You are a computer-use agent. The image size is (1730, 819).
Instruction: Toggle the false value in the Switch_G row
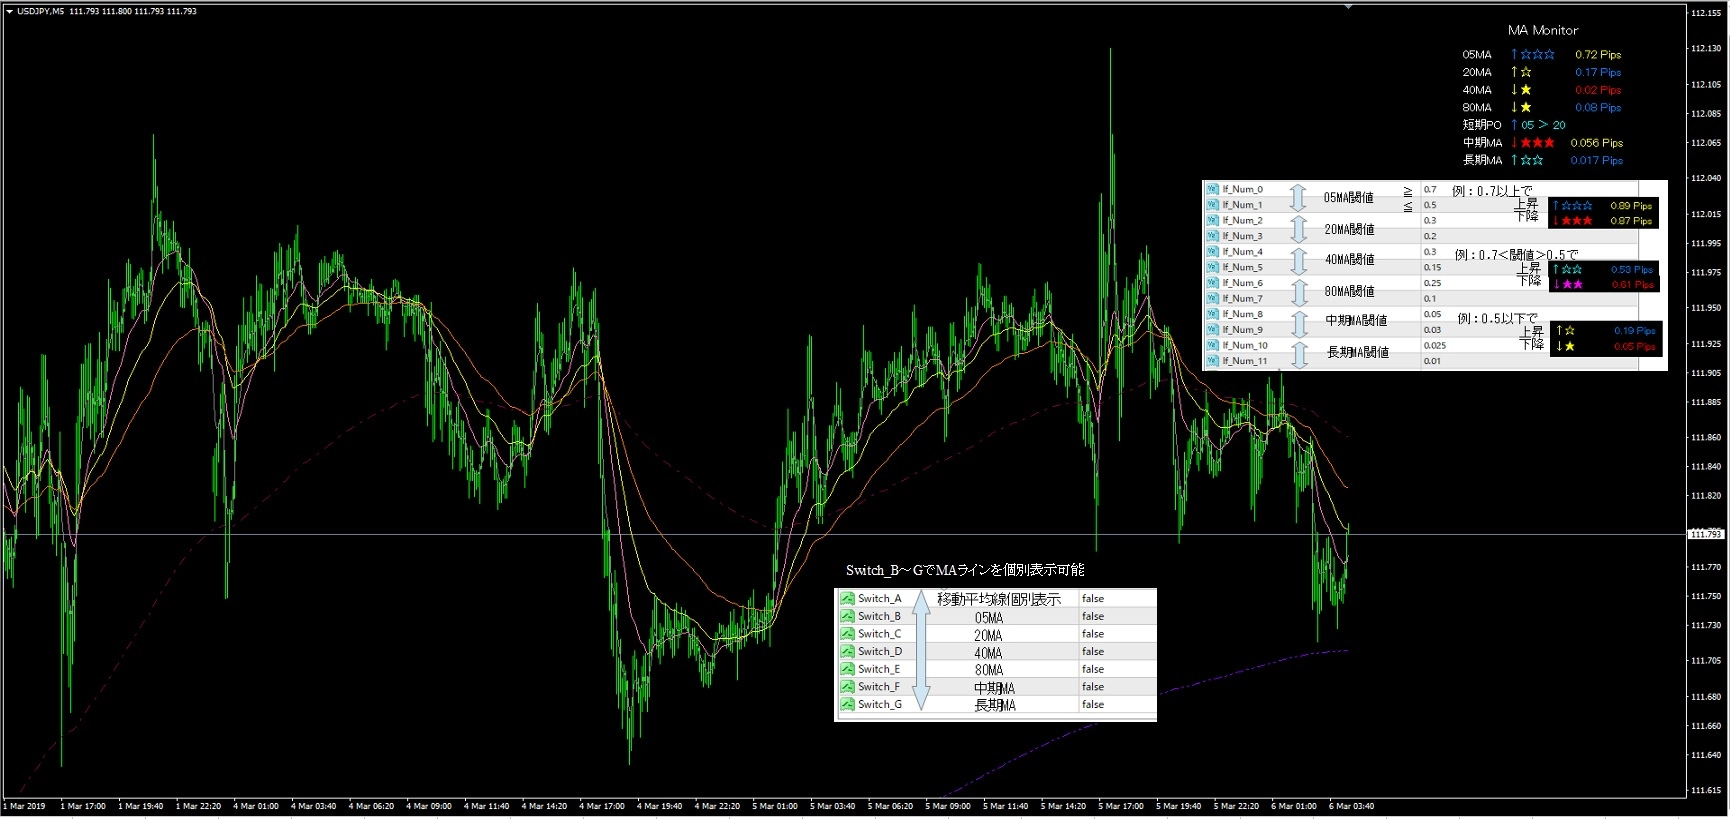1093,704
